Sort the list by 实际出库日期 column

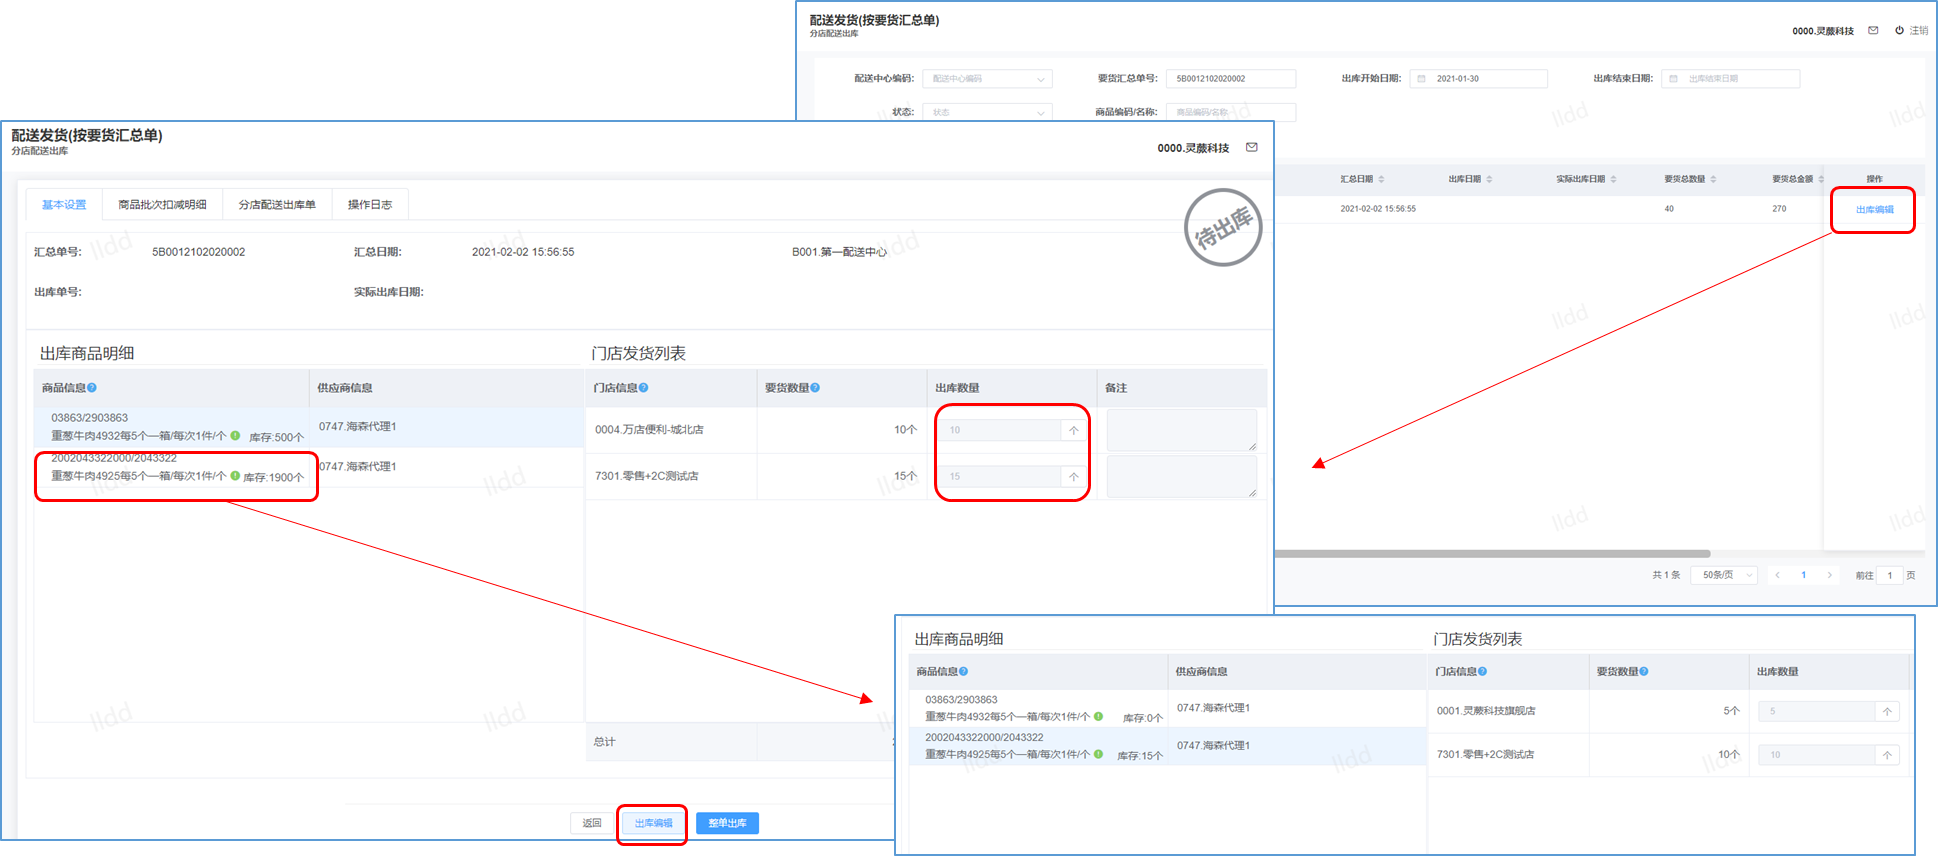coord(1613,179)
